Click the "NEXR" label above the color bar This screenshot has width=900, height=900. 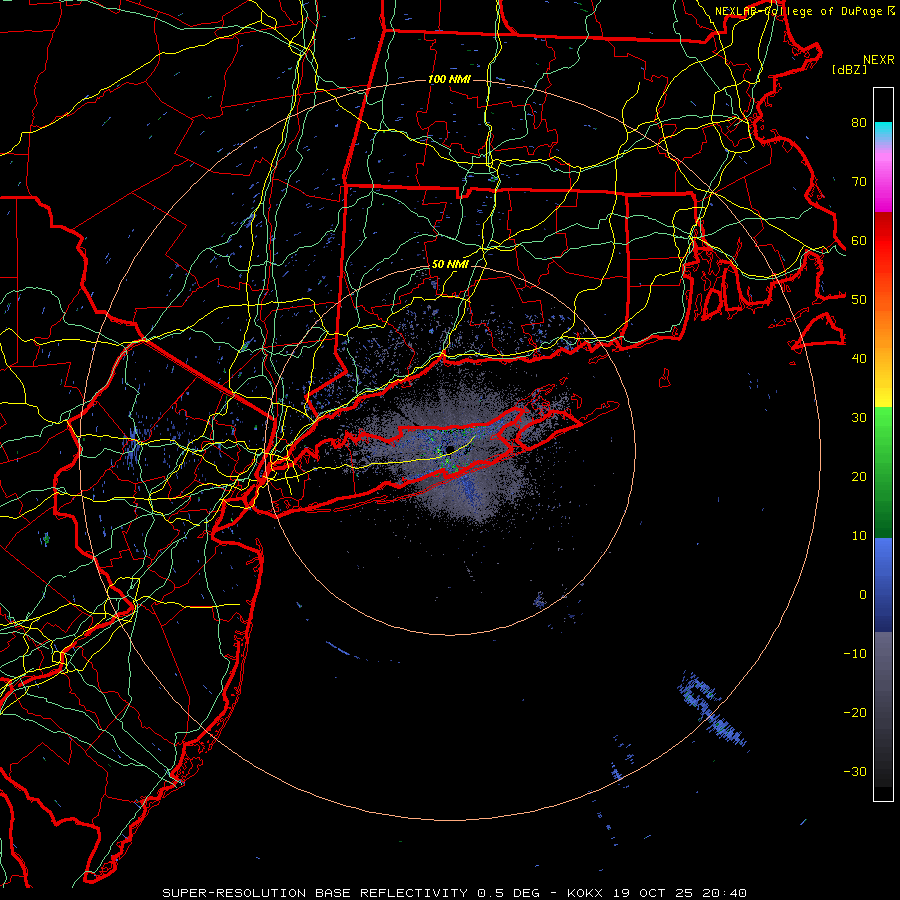coord(879,60)
